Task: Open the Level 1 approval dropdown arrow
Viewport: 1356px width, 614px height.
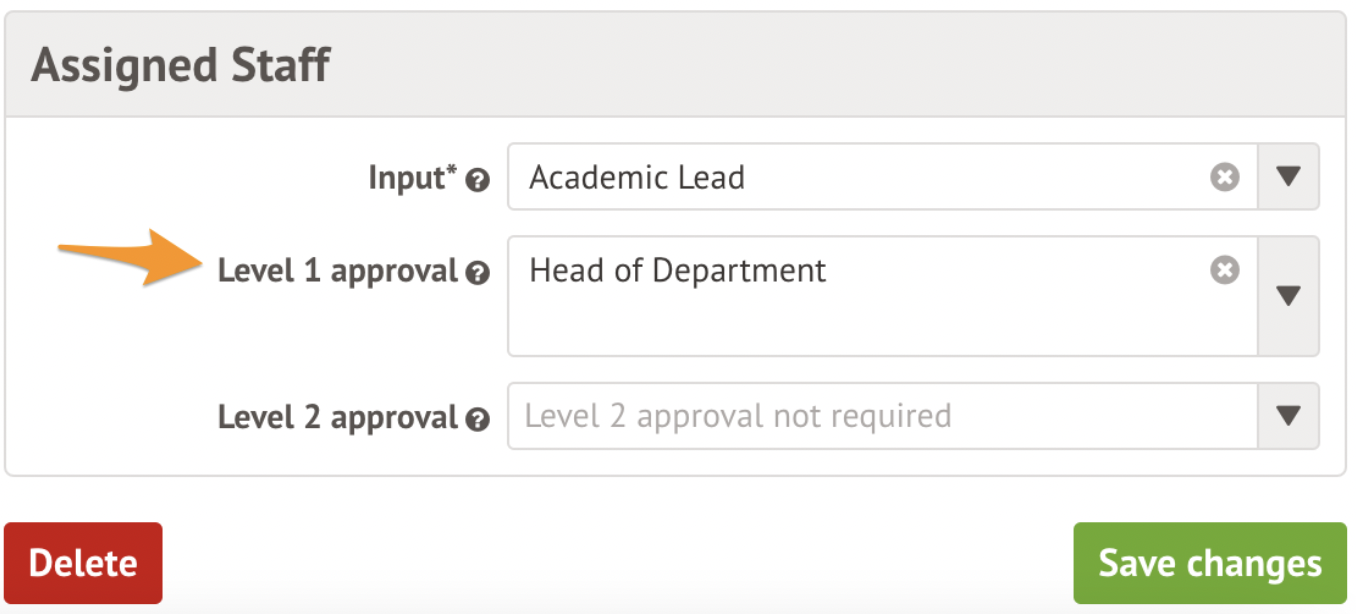Action: pyautogui.click(x=1288, y=296)
